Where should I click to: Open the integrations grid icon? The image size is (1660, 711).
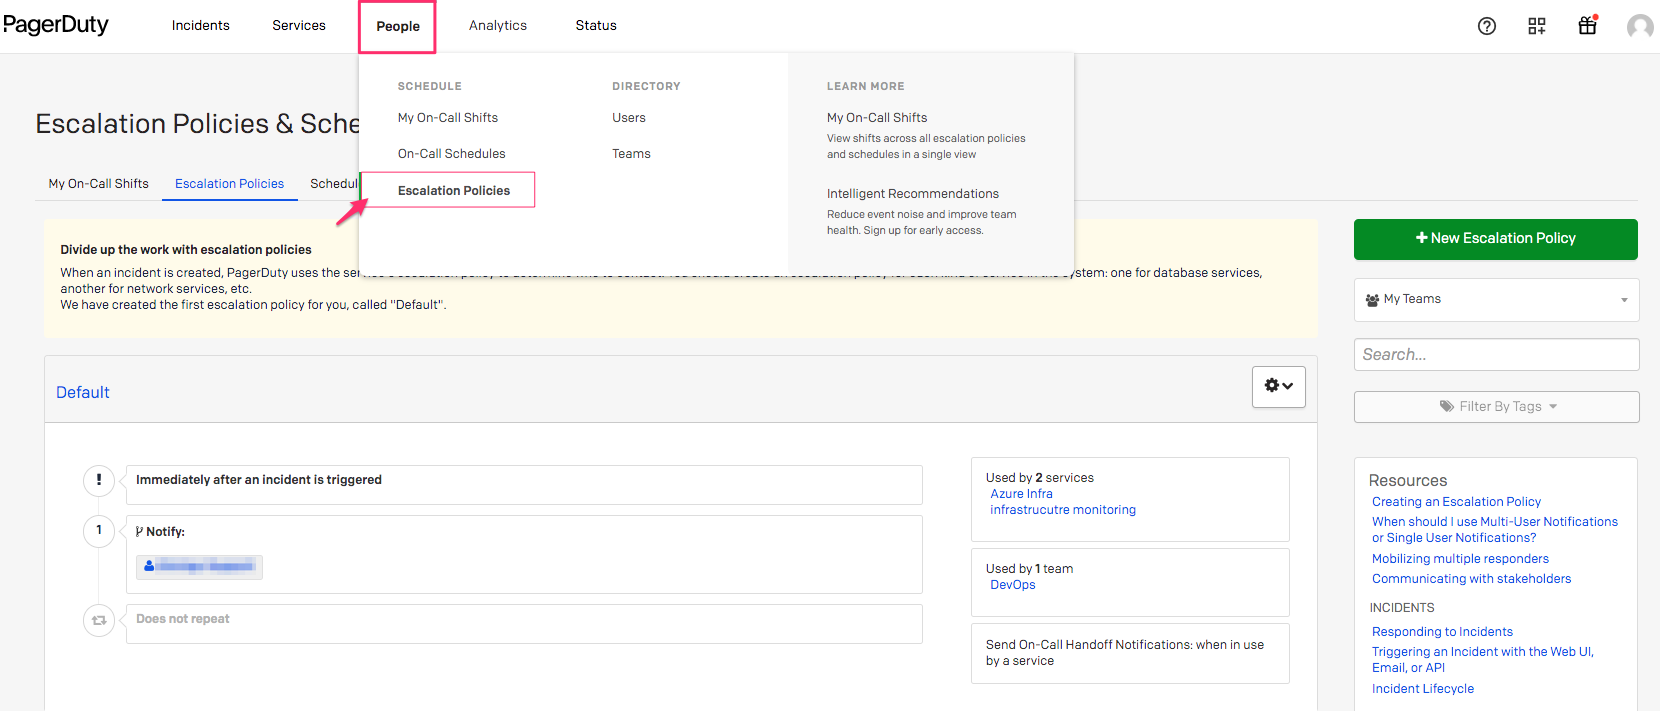coord(1536,26)
